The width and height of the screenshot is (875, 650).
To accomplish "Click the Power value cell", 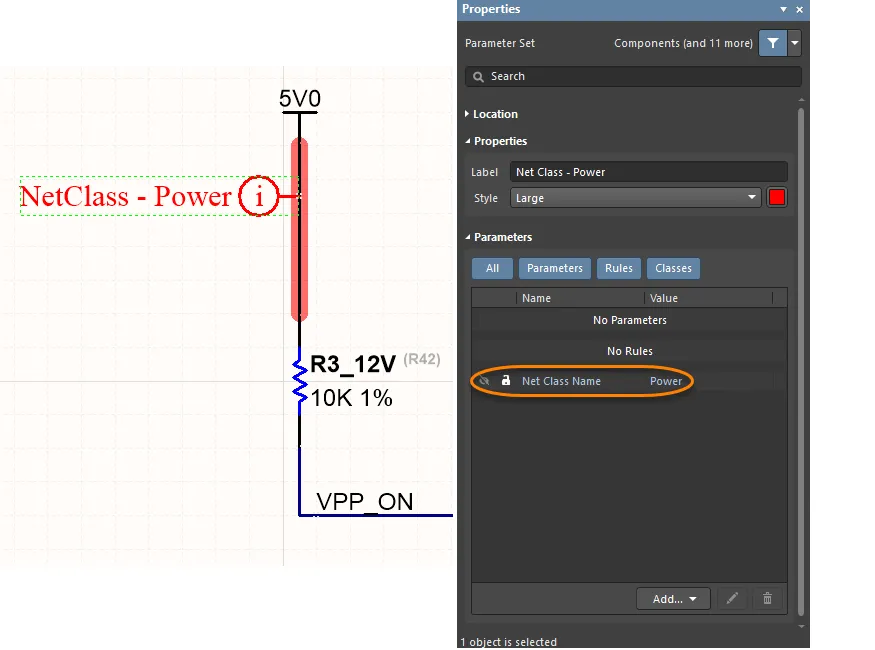I will 666,381.
